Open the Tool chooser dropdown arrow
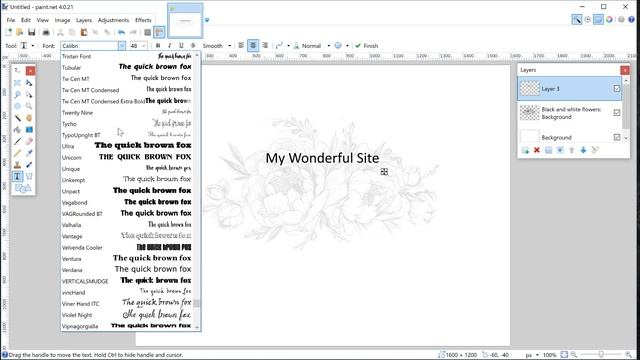Image resolution: width=640 pixels, height=360 pixels. tap(33, 46)
